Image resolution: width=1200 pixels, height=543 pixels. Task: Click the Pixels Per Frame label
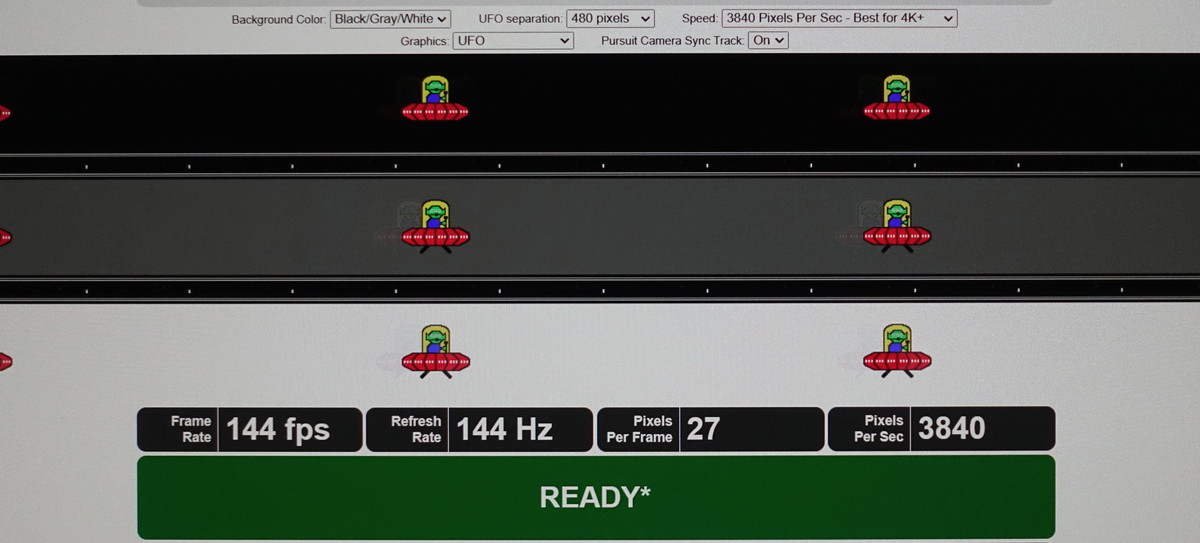point(639,429)
